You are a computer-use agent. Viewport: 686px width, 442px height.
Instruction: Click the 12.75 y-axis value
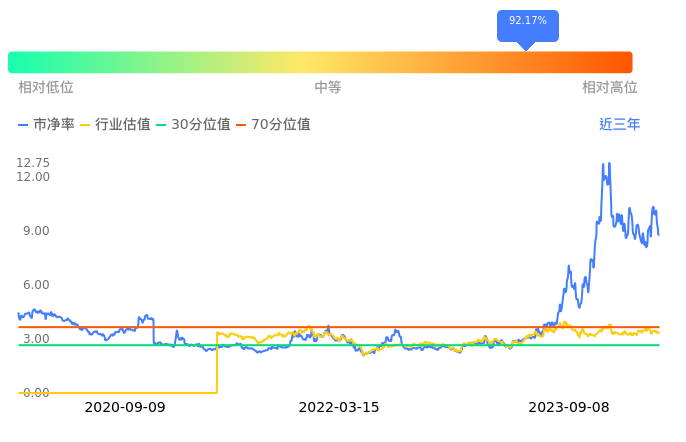coord(33,163)
